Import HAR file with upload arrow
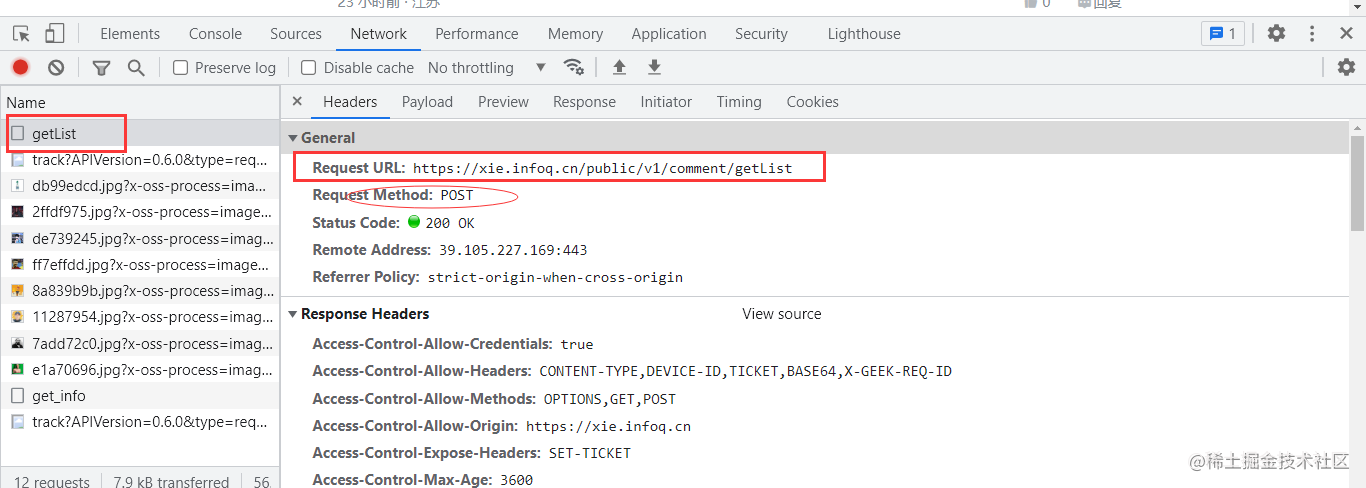 pos(619,68)
